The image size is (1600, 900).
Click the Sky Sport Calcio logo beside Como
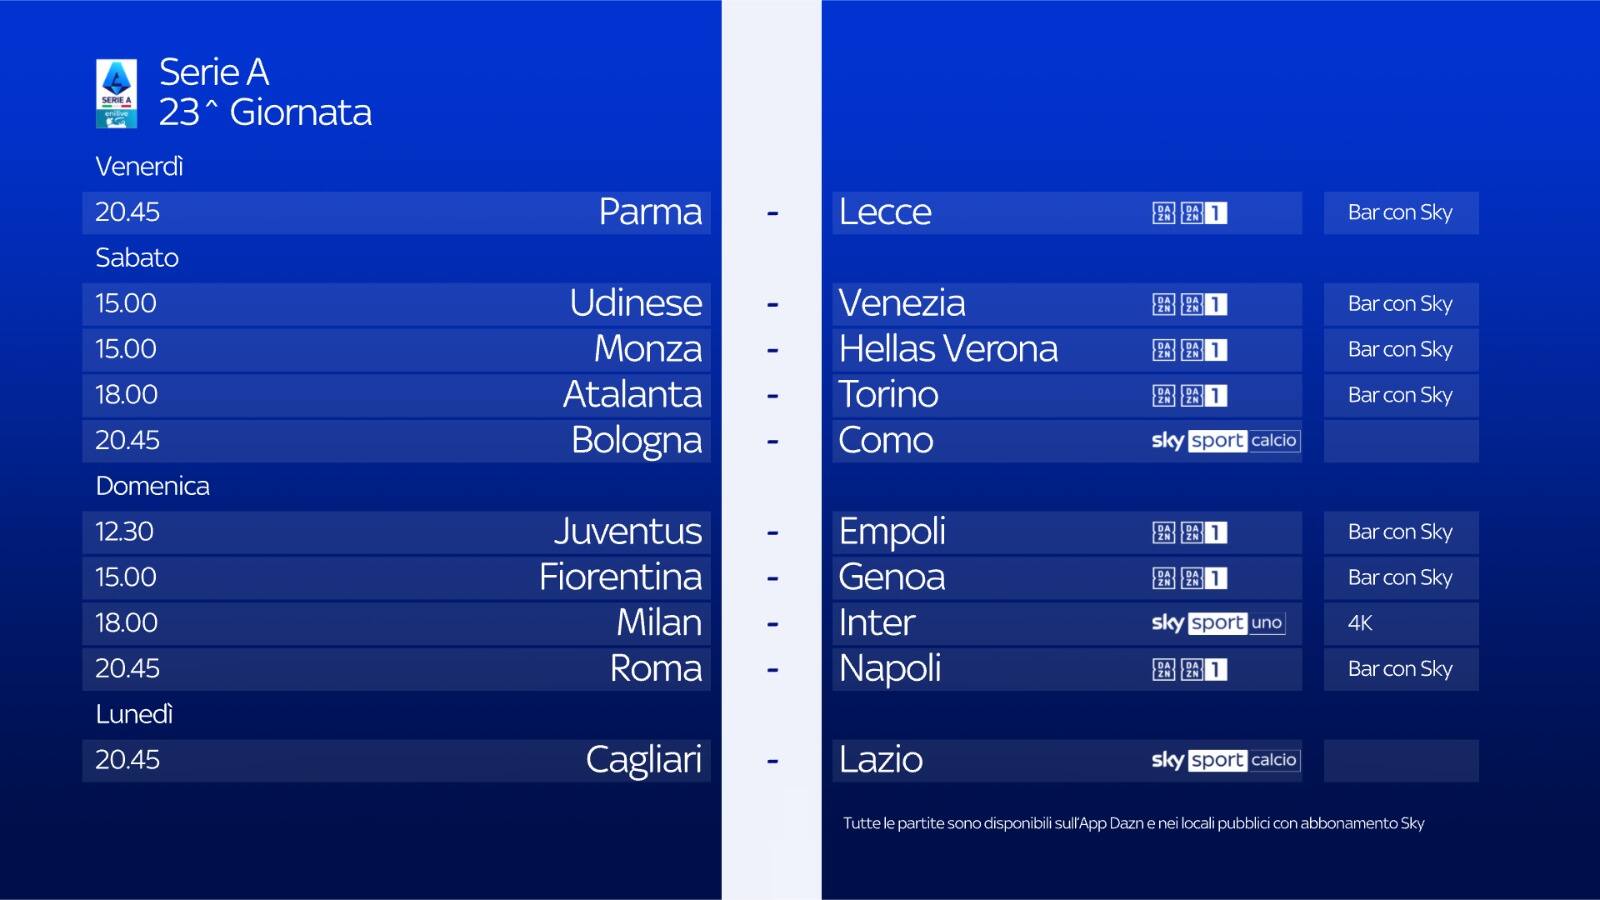tap(1225, 441)
